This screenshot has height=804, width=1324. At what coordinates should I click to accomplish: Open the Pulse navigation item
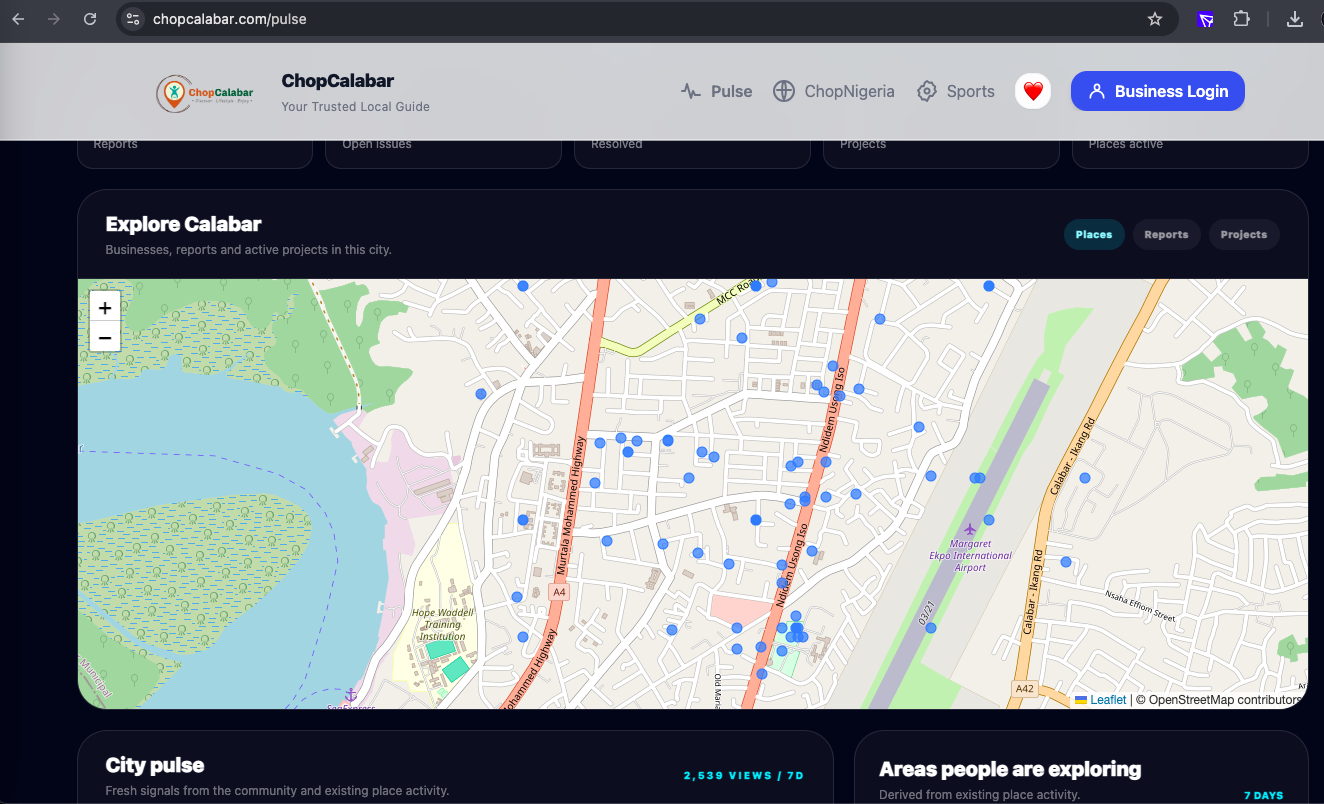point(716,91)
